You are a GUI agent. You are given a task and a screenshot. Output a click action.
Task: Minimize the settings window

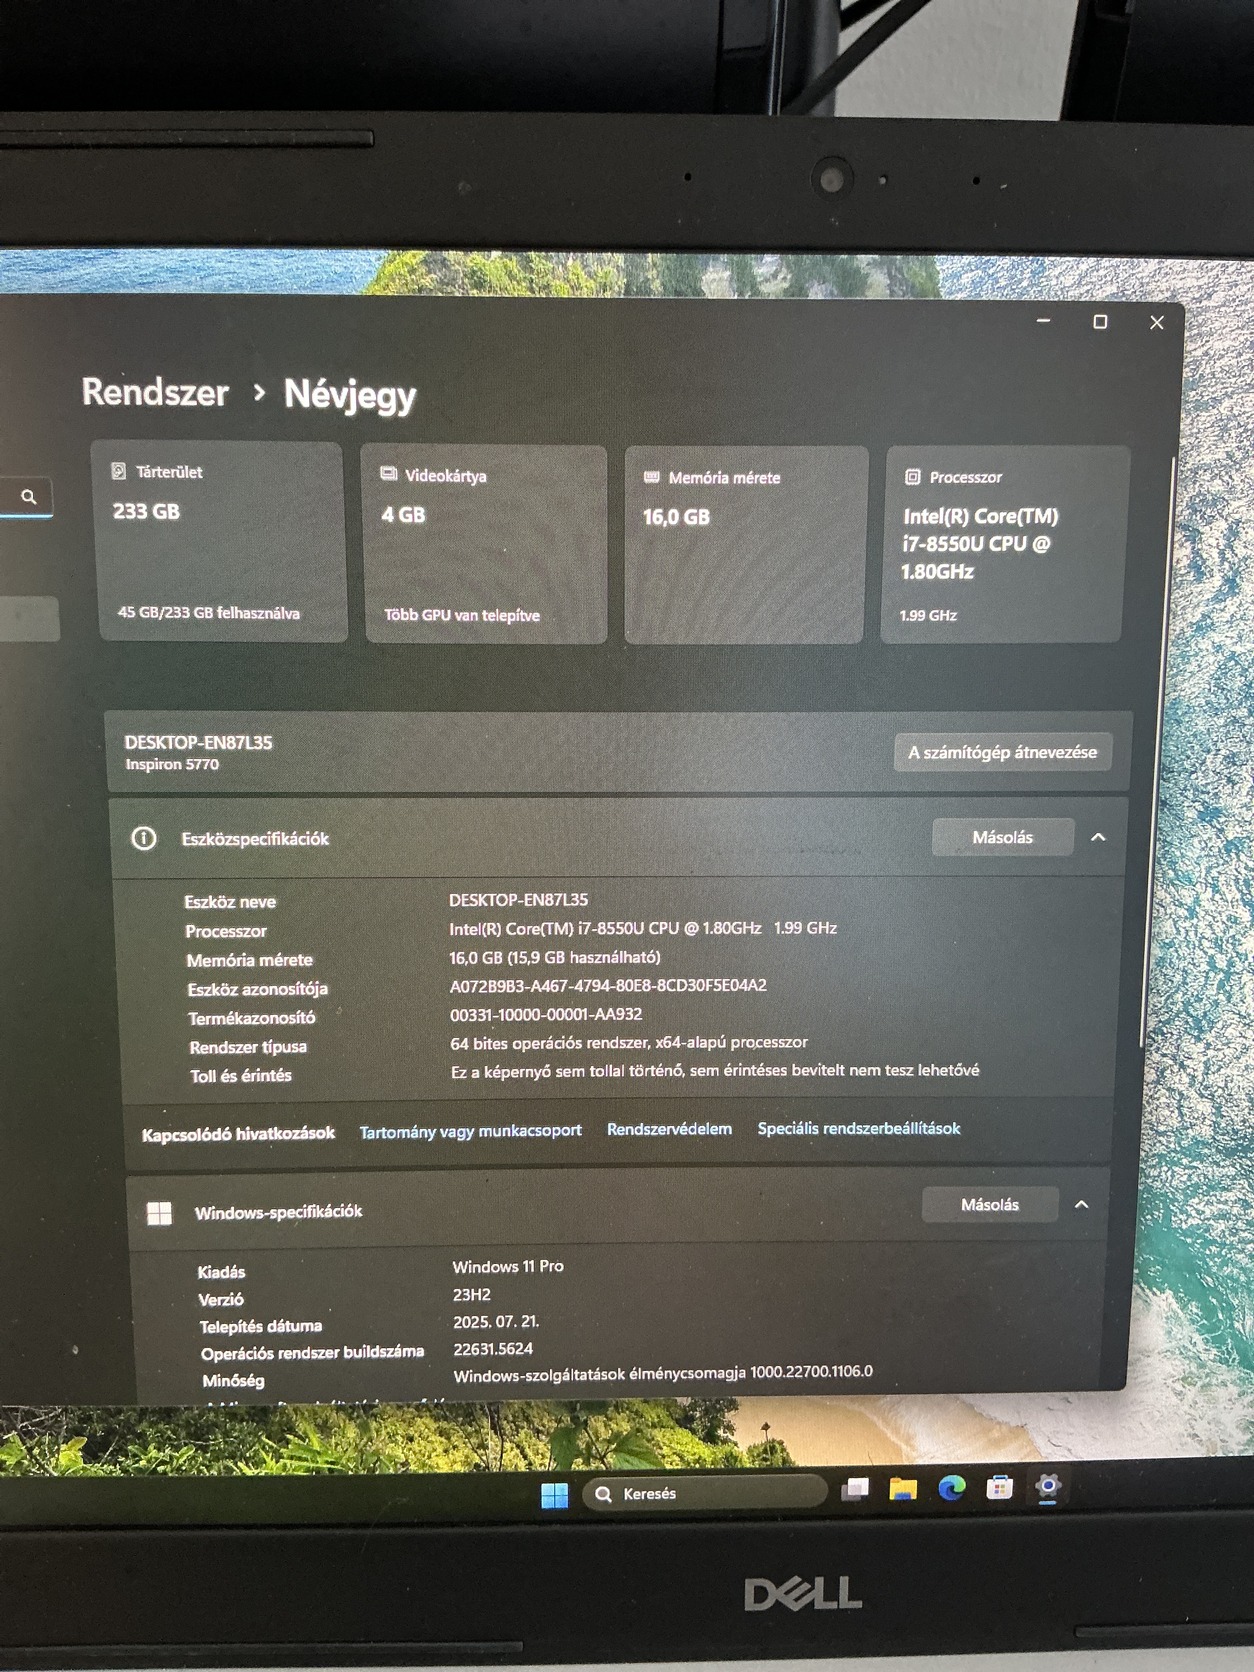click(1043, 321)
